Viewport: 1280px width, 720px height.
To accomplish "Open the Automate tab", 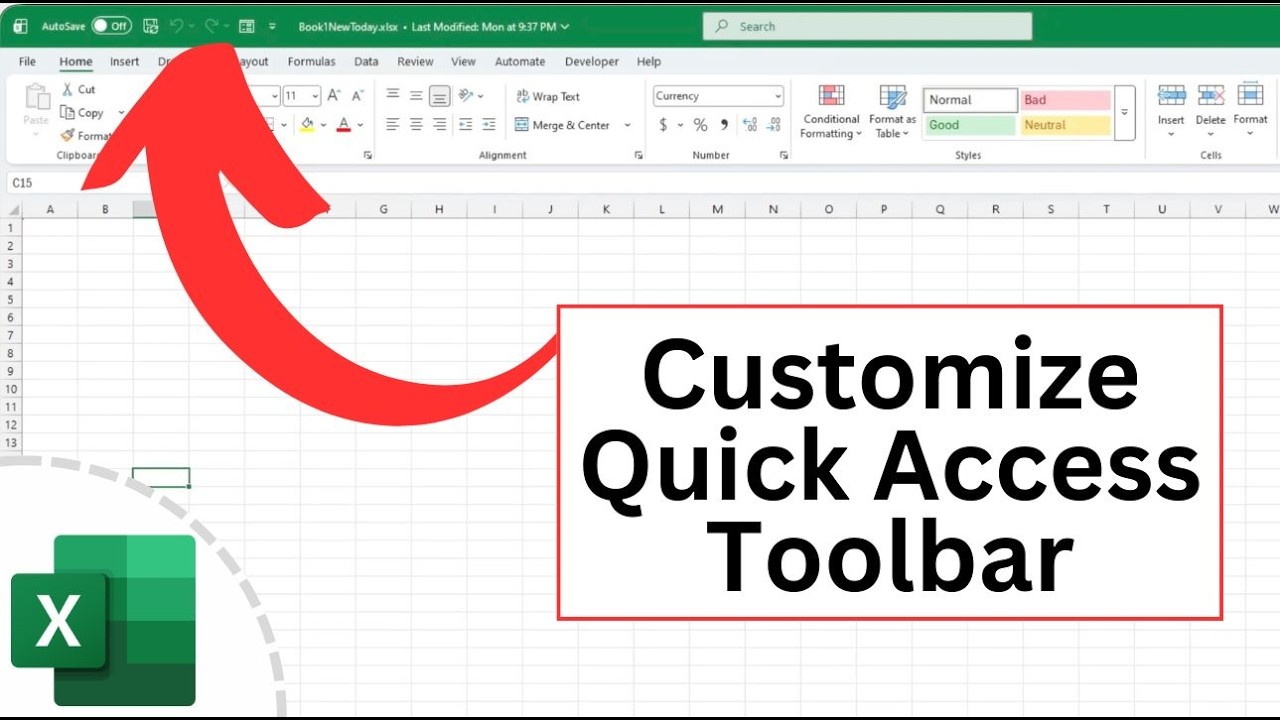I will point(520,62).
